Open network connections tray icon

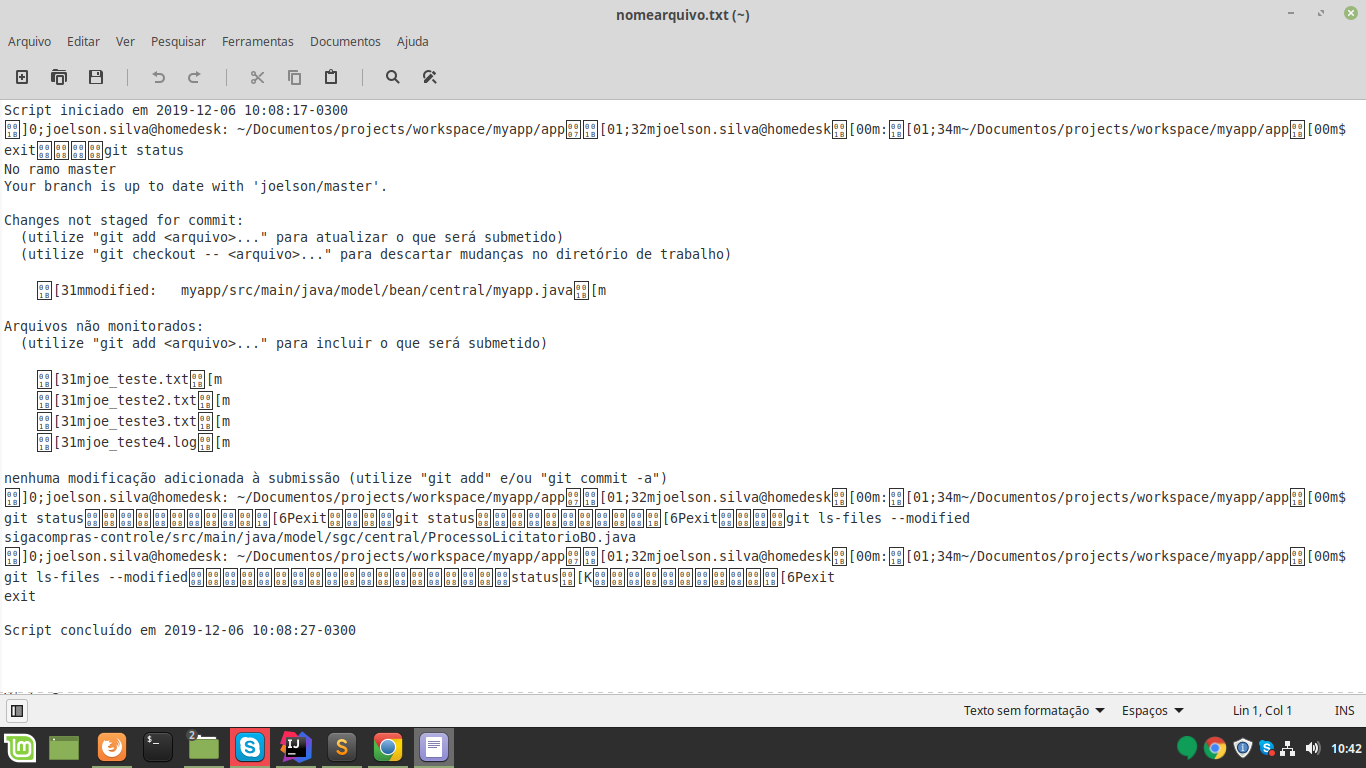point(1288,747)
